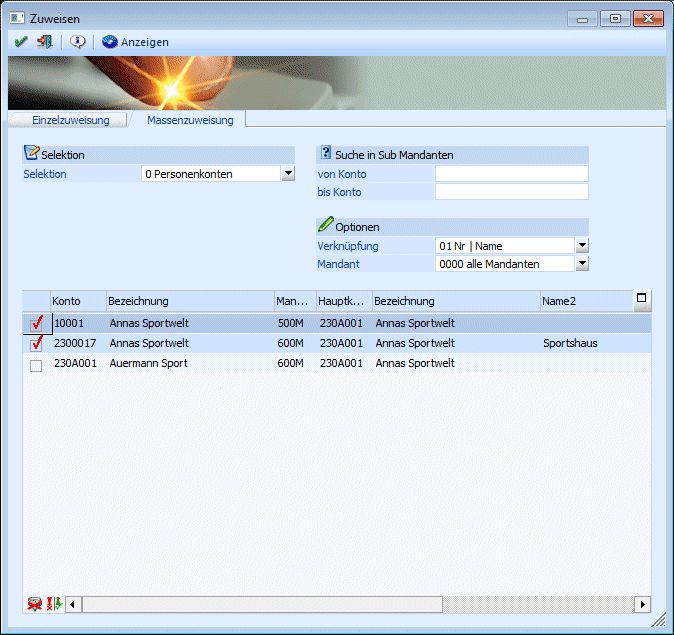Image resolution: width=674 pixels, height=635 pixels.
Task: Click the exit door icon in toolbar
Action: (x=44, y=42)
